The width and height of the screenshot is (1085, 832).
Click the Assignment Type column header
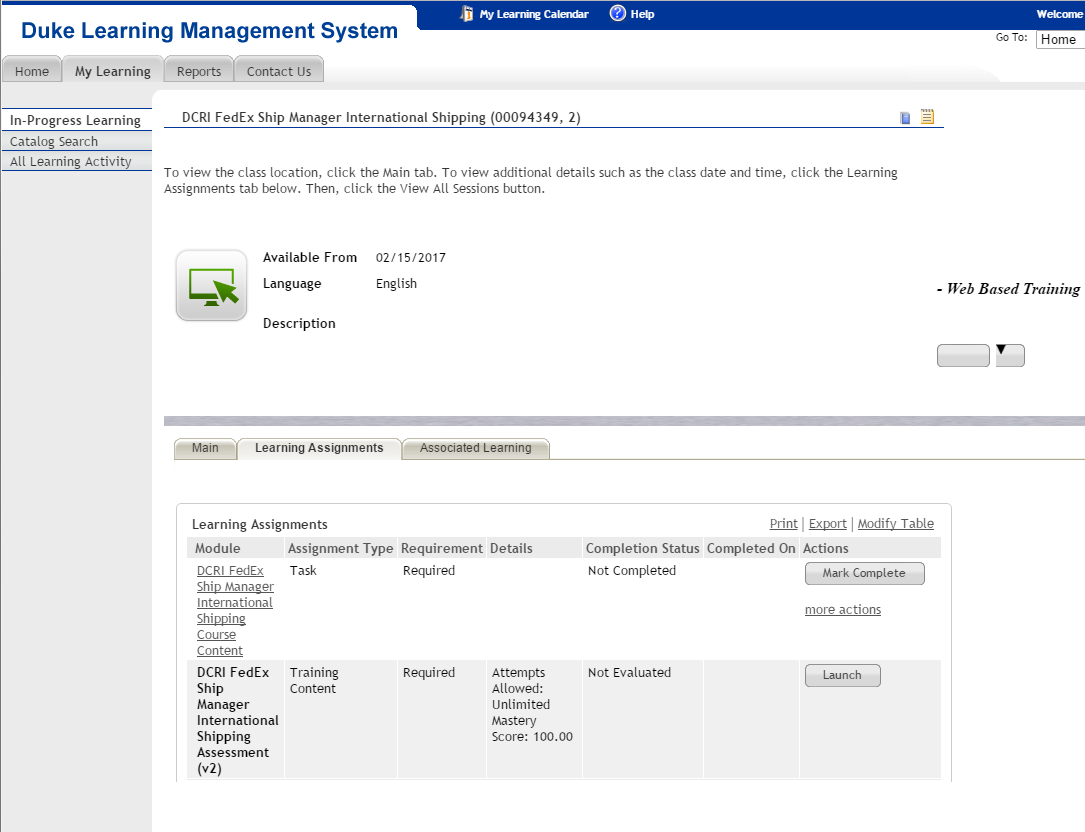click(340, 548)
